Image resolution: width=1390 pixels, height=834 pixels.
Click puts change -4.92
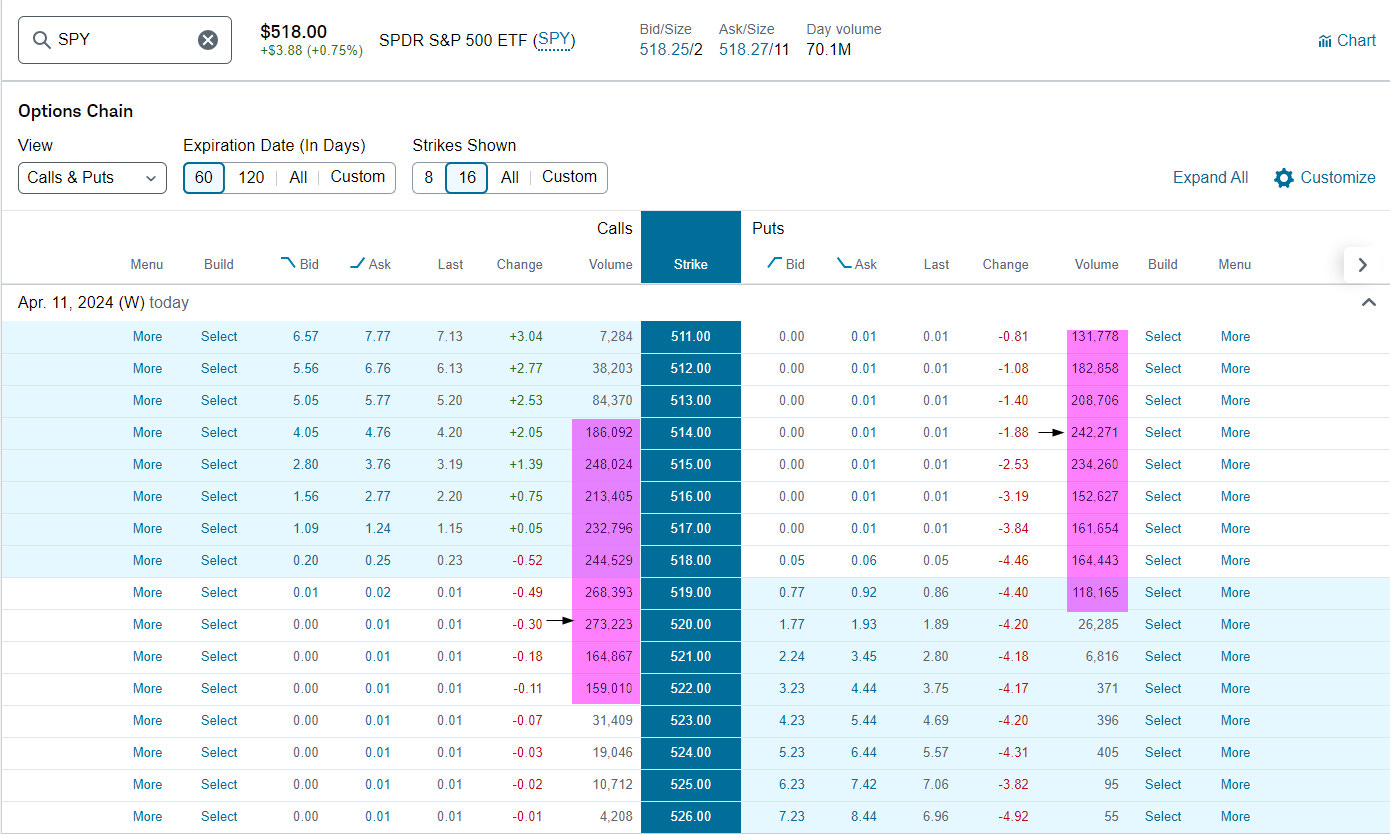(1012, 817)
